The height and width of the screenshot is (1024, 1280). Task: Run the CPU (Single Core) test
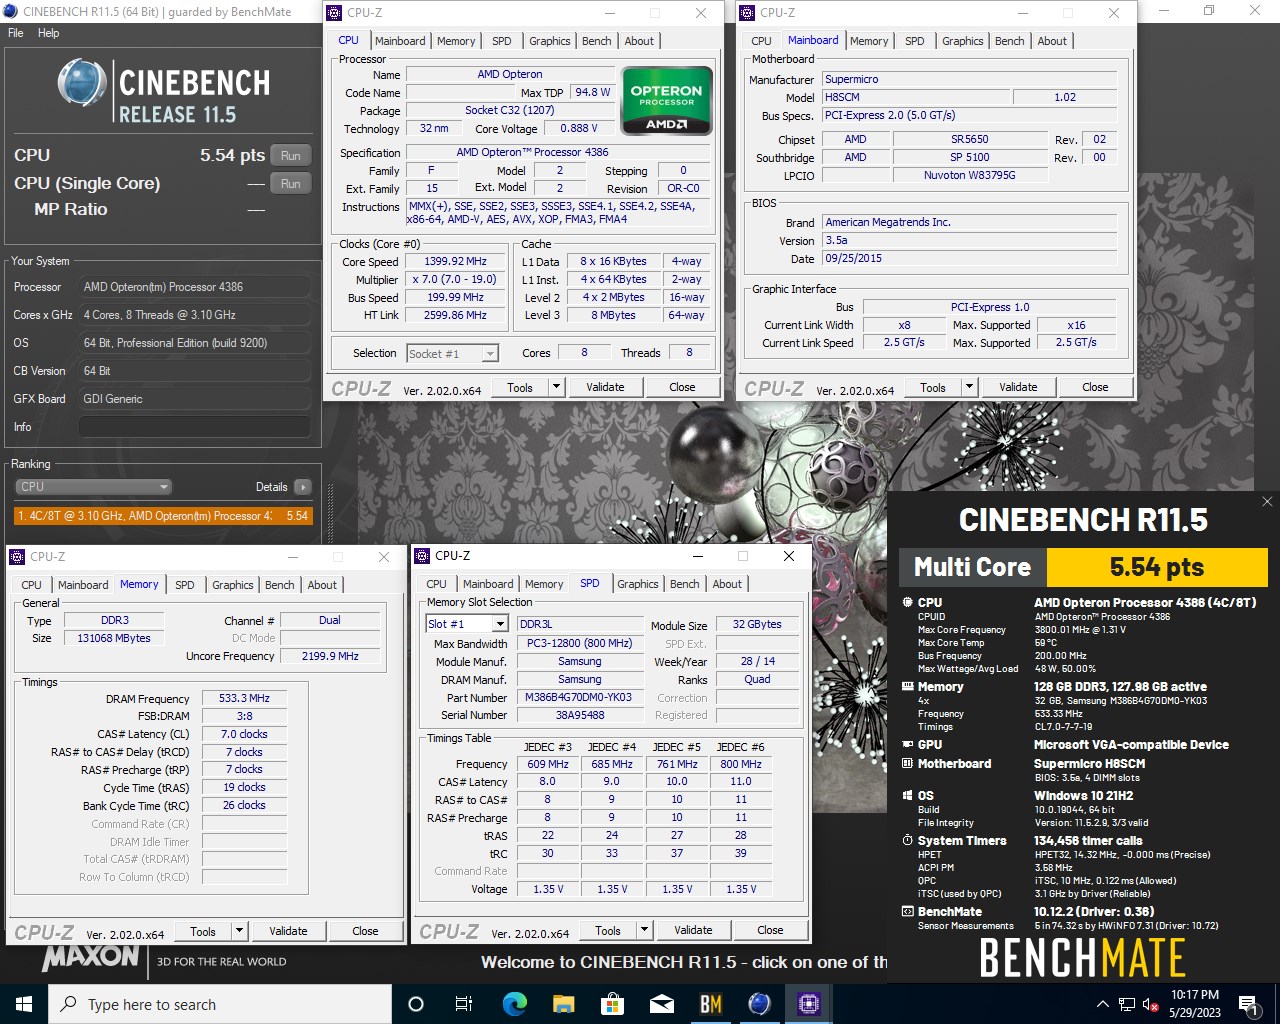click(x=291, y=183)
